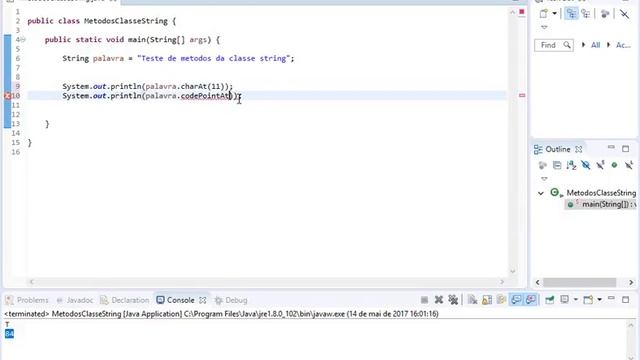
Task: Click Focus on Workweek icon in Task List
Action: [605, 13]
